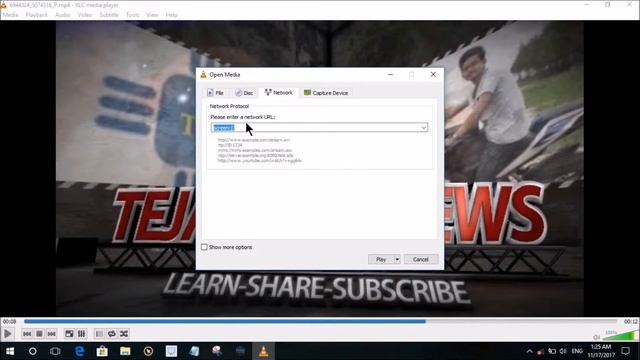The height and width of the screenshot is (360, 640).
Task: Open the Audio menu
Action: click(62, 15)
